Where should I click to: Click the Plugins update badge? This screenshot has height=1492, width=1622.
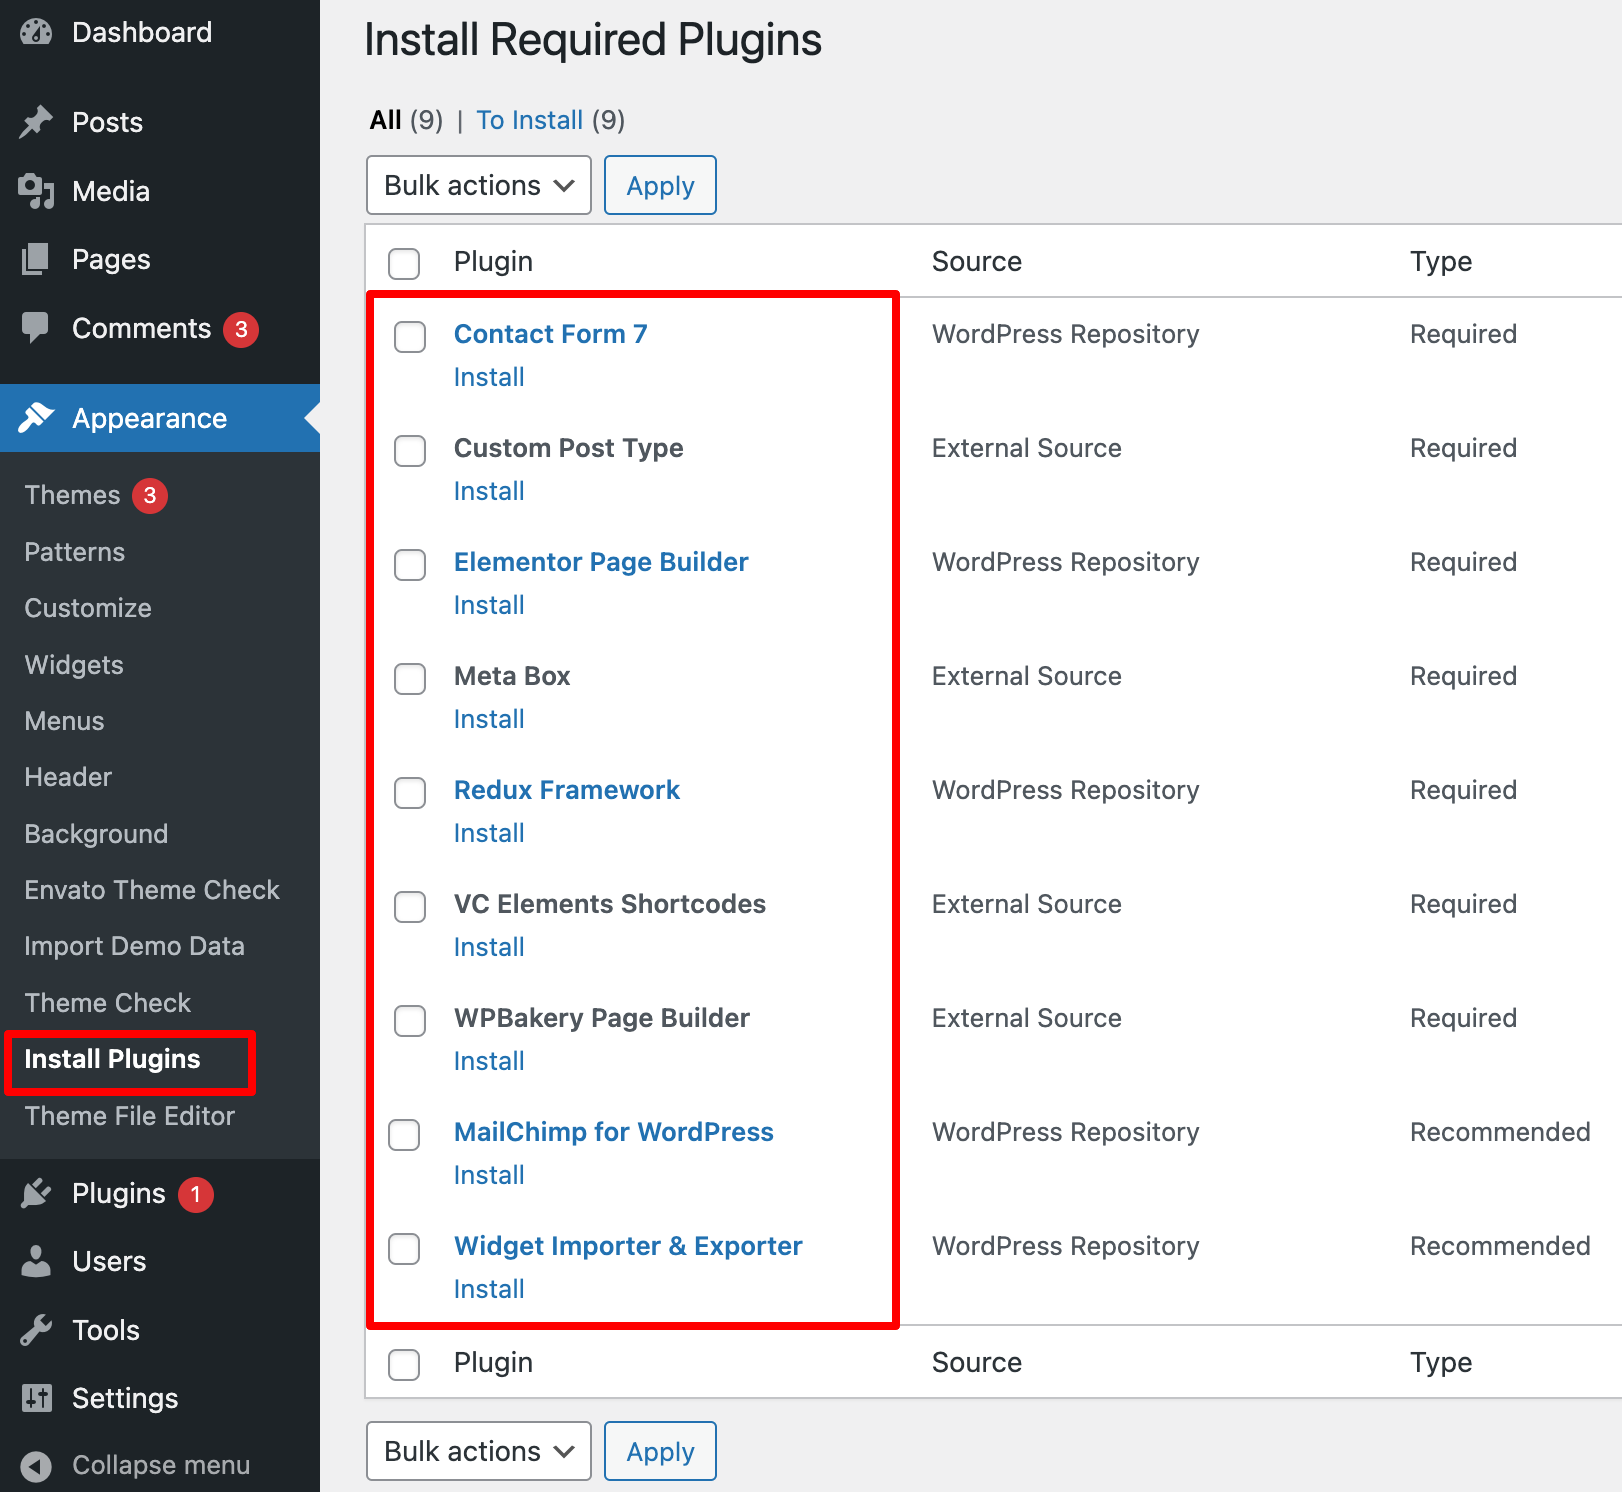coord(196,1194)
